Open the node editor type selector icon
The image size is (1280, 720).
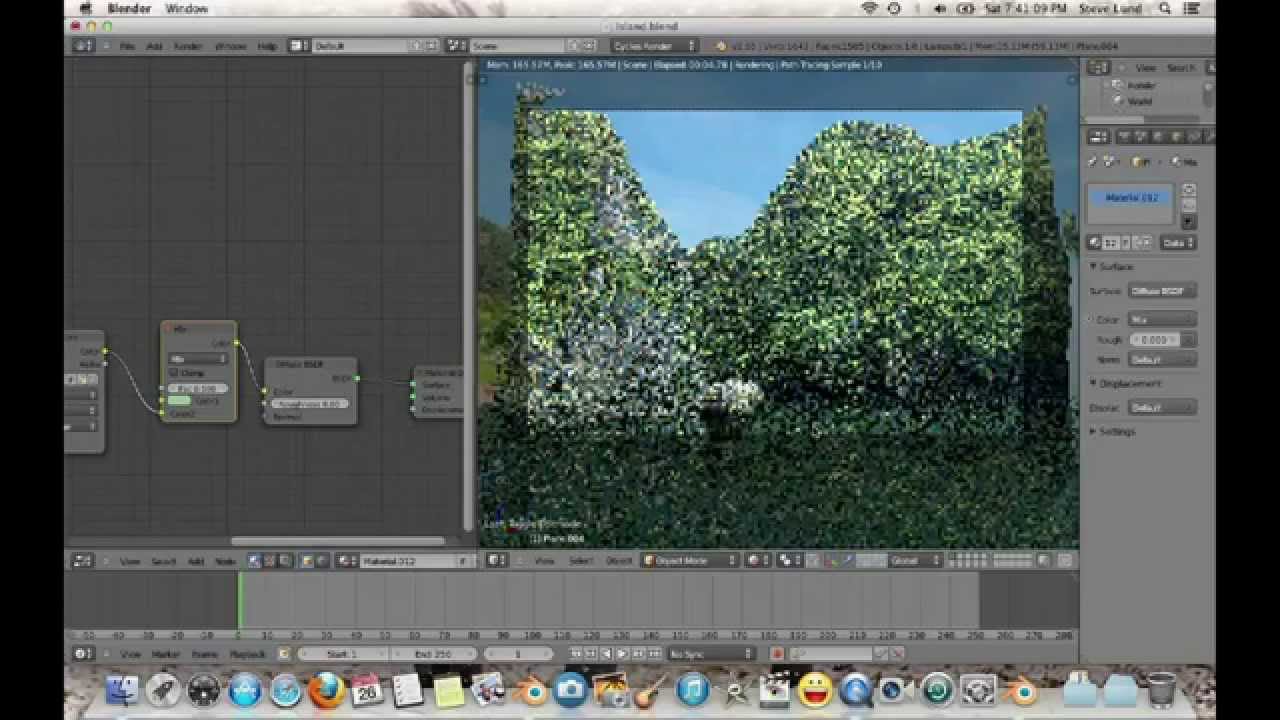coord(84,561)
